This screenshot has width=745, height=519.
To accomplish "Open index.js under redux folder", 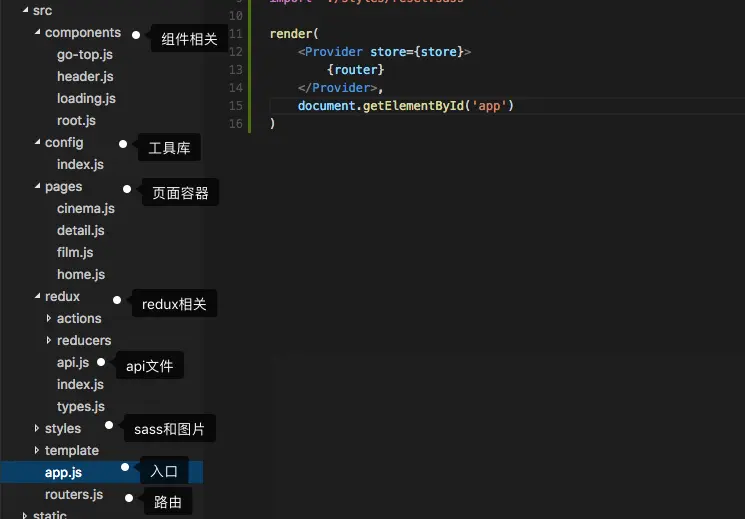I will coord(80,384).
